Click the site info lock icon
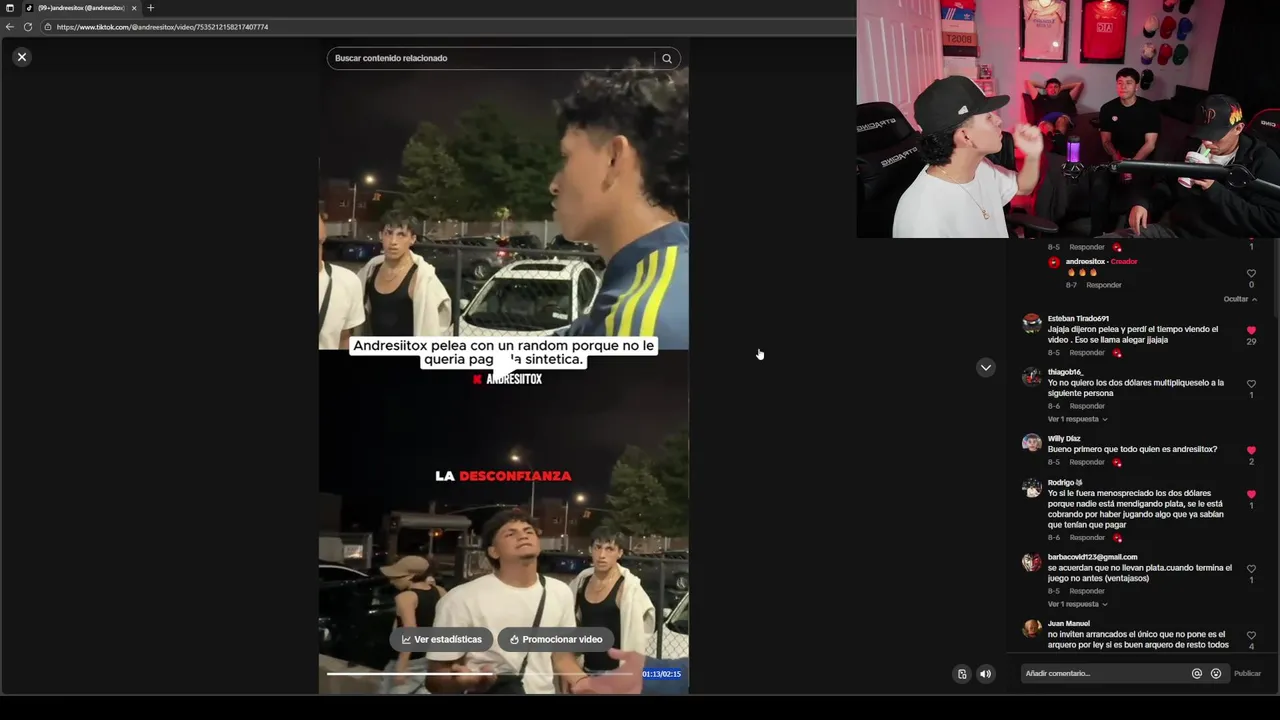Viewport: 1280px width, 720px height. (47, 27)
